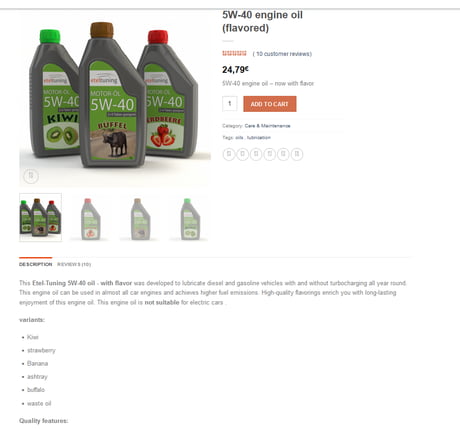Screen dimensions: 460x430
Task: Click the fifth circular share icon in the row
Action: [283, 154]
